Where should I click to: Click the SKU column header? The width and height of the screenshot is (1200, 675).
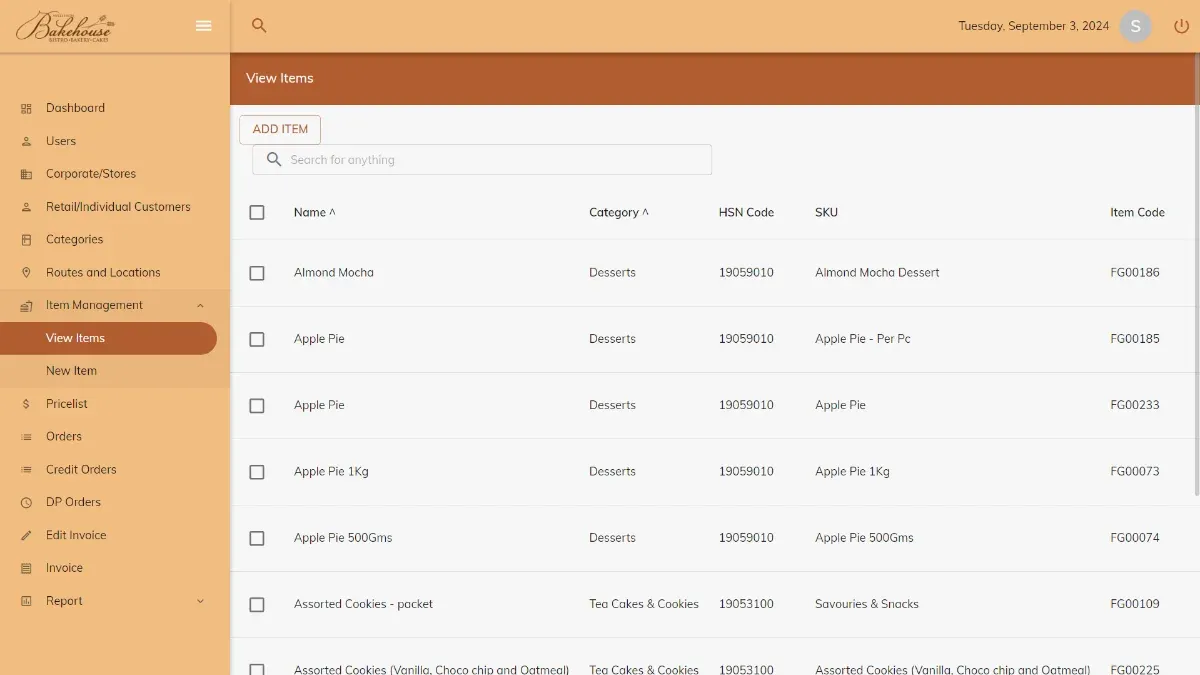826,212
